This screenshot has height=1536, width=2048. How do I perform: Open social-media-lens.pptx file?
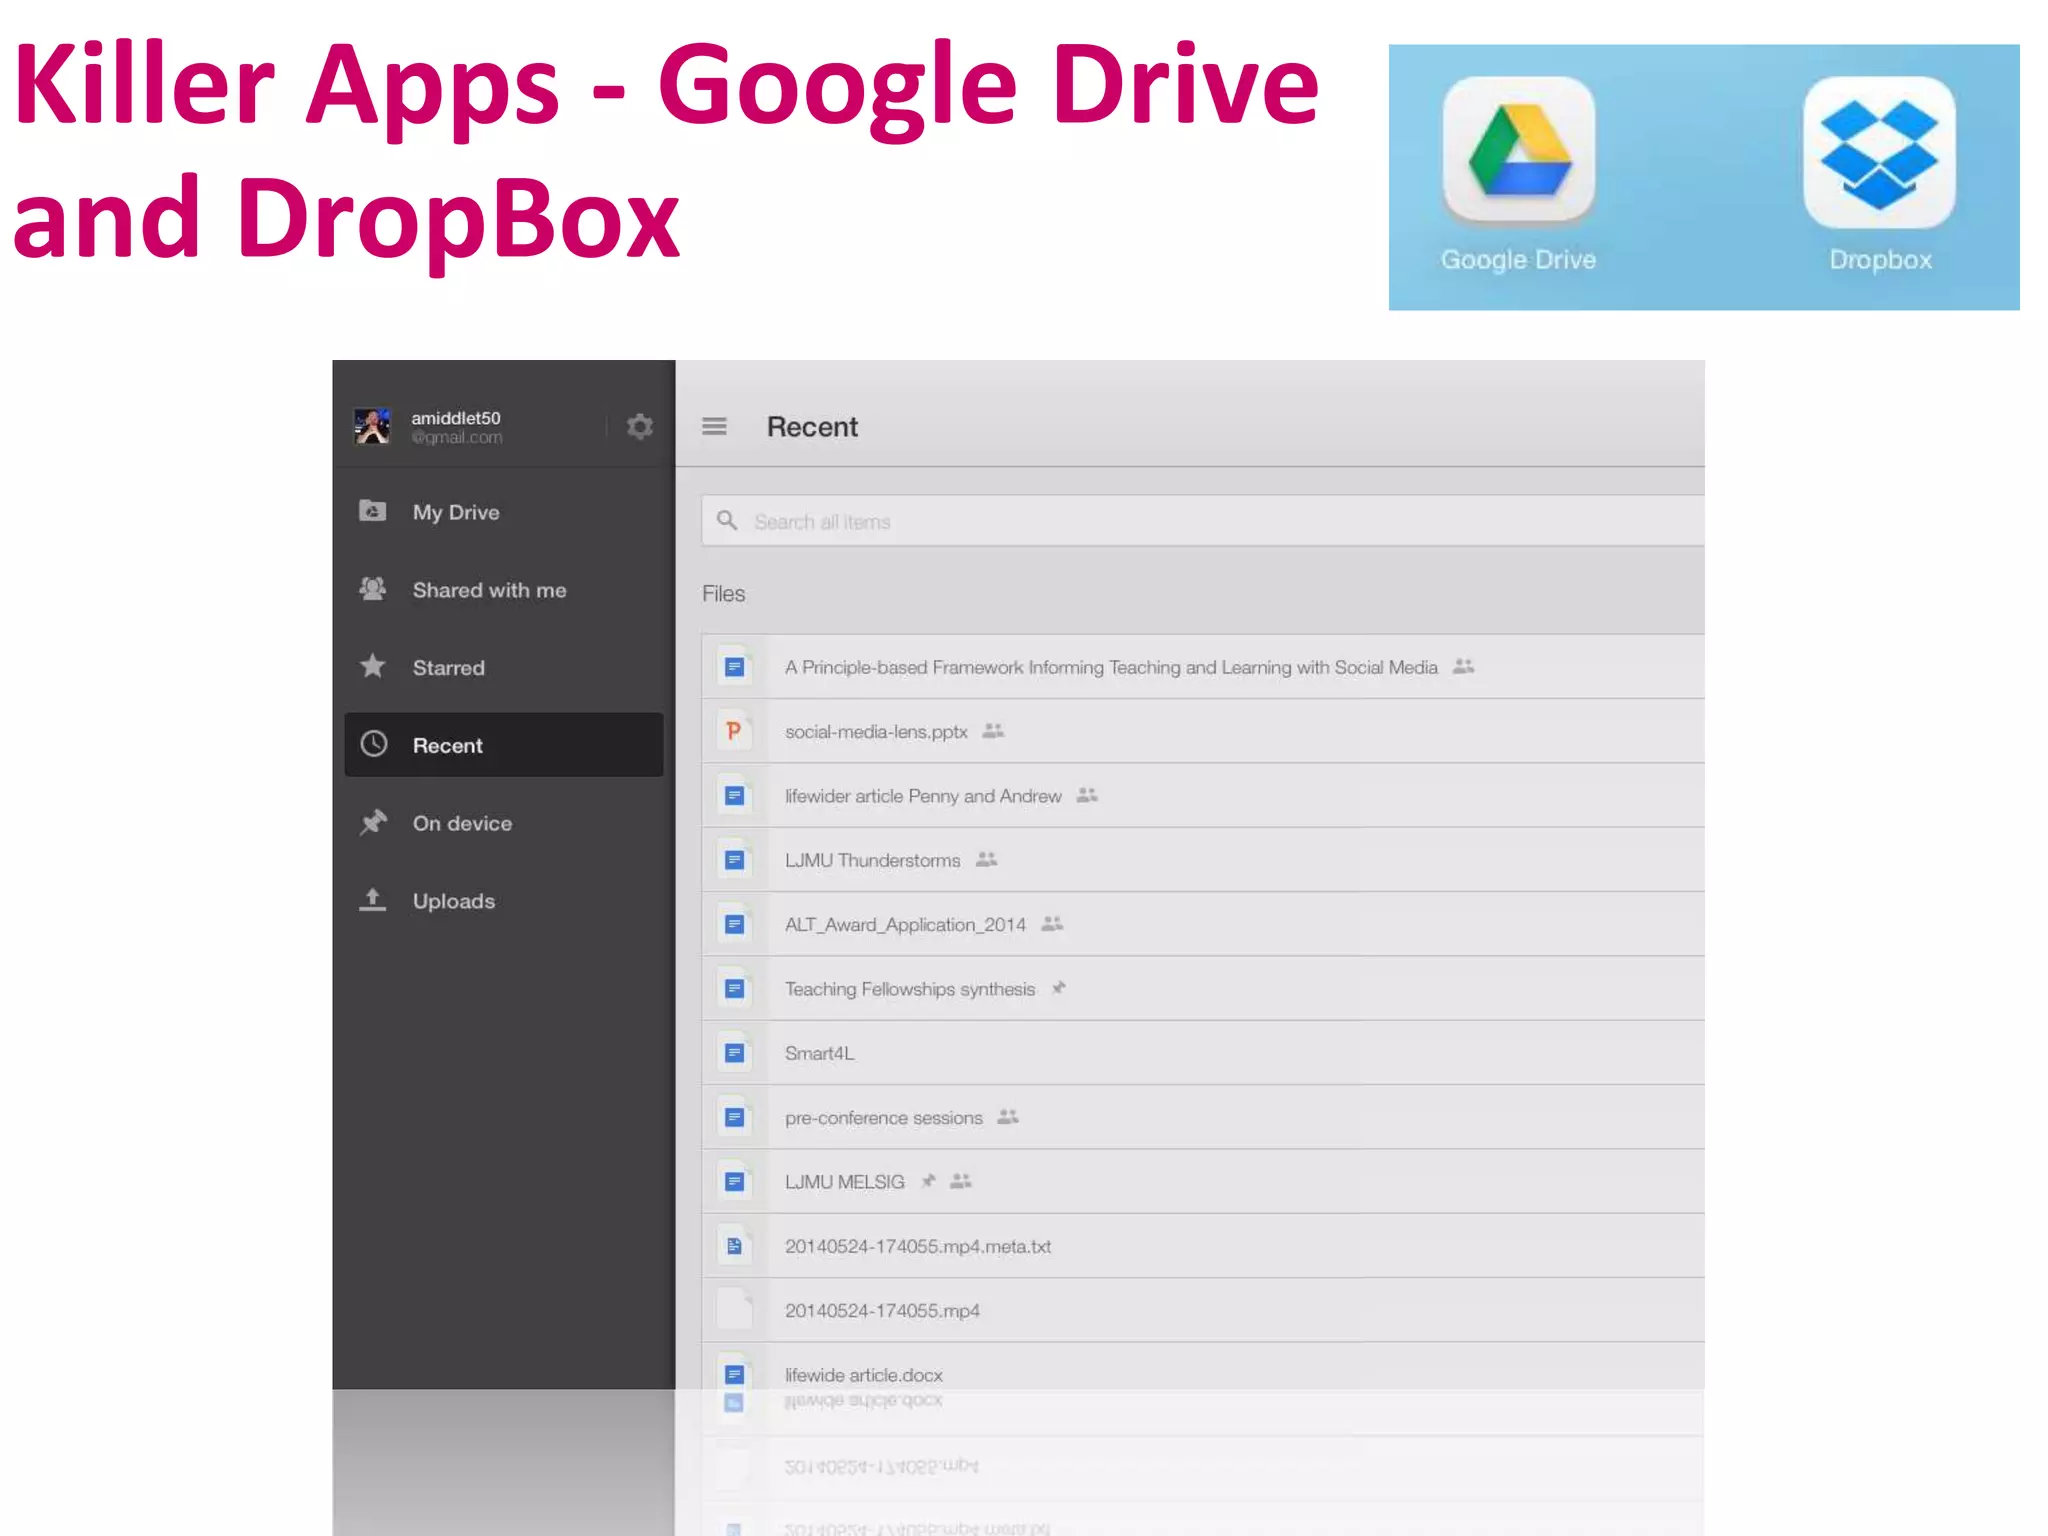(x=1203, y=731)
